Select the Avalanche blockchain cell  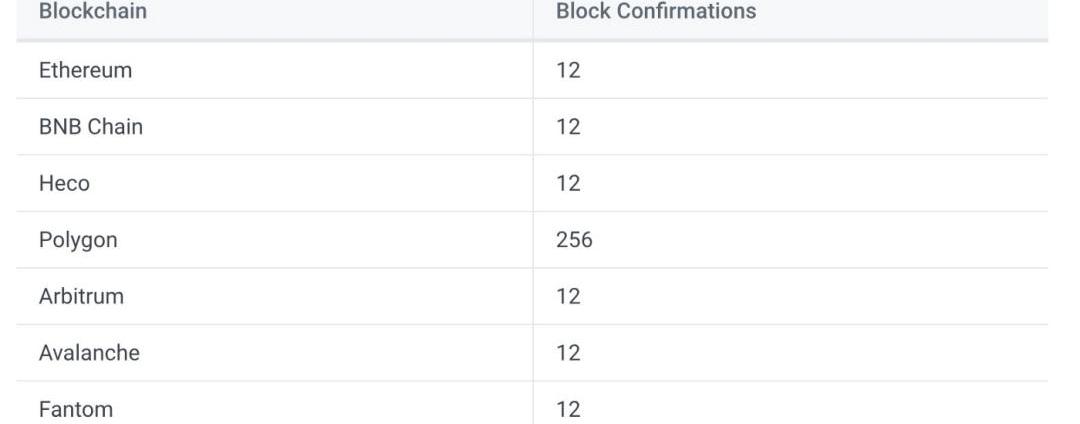pos(89,353)
